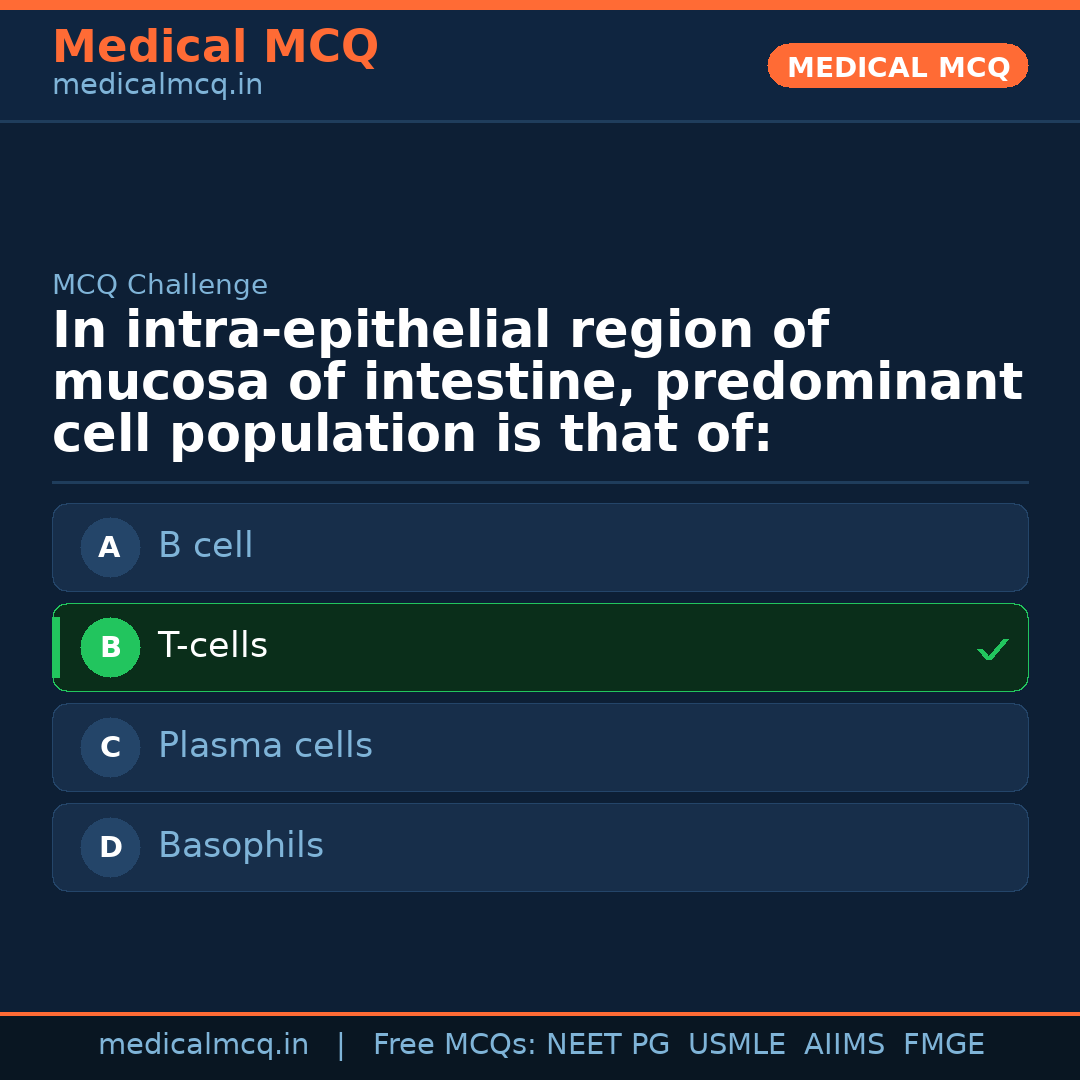
Task: Open the Medical MCQ header title
Action: [215, 47]
